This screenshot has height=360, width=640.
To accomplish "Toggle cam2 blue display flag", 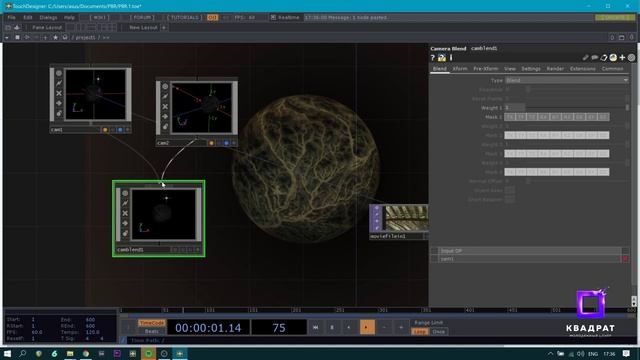I will coord(226,143).
